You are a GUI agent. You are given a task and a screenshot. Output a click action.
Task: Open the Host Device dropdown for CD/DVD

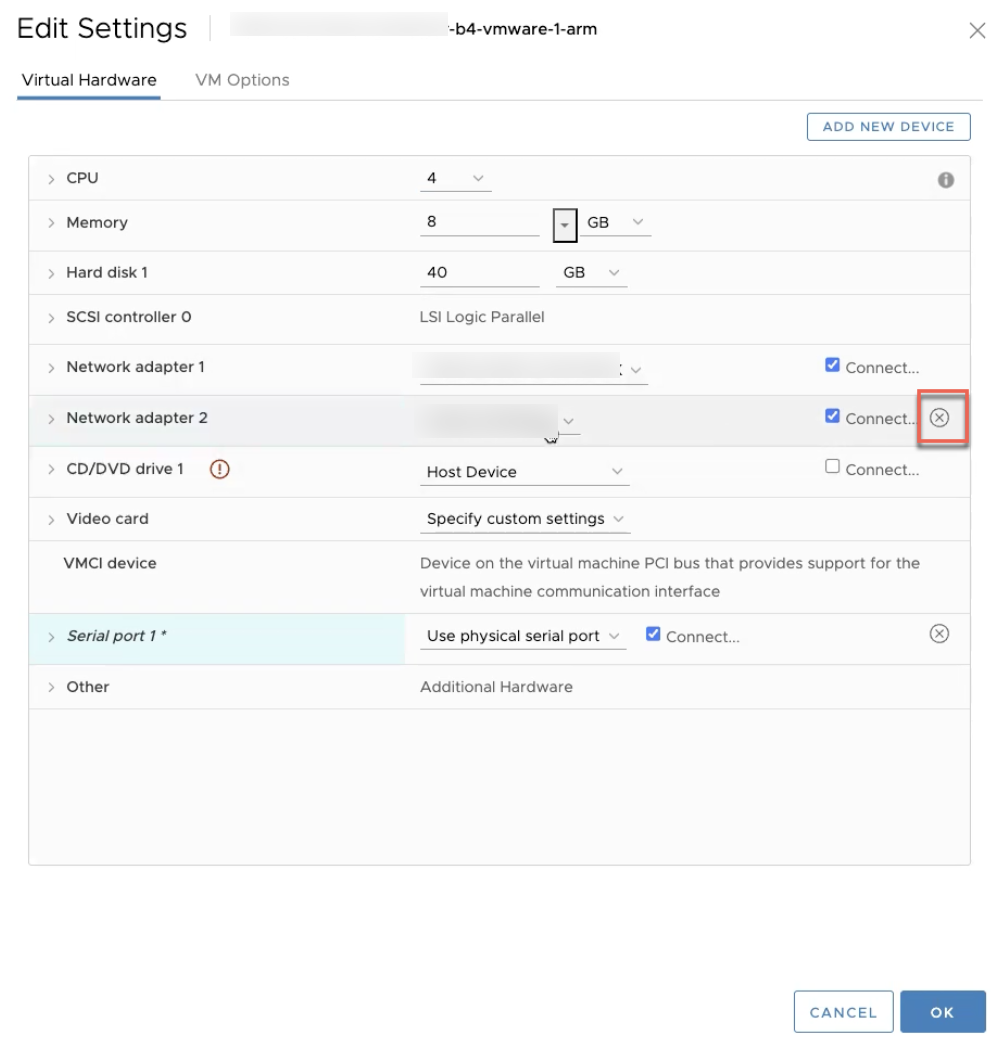pyautogui.click(x=524, y=471)
